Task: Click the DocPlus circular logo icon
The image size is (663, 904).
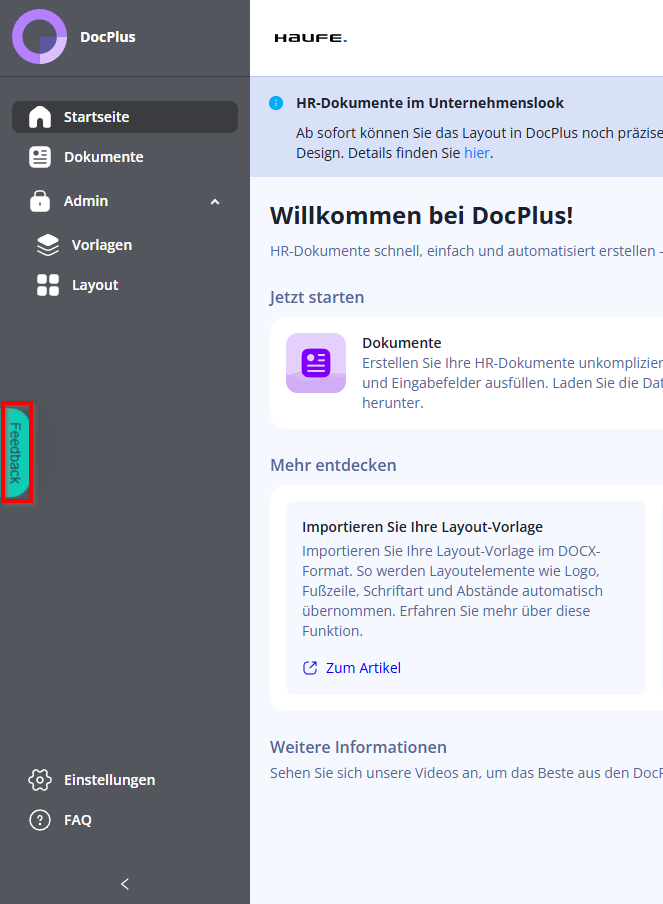Action: (39, 37)
